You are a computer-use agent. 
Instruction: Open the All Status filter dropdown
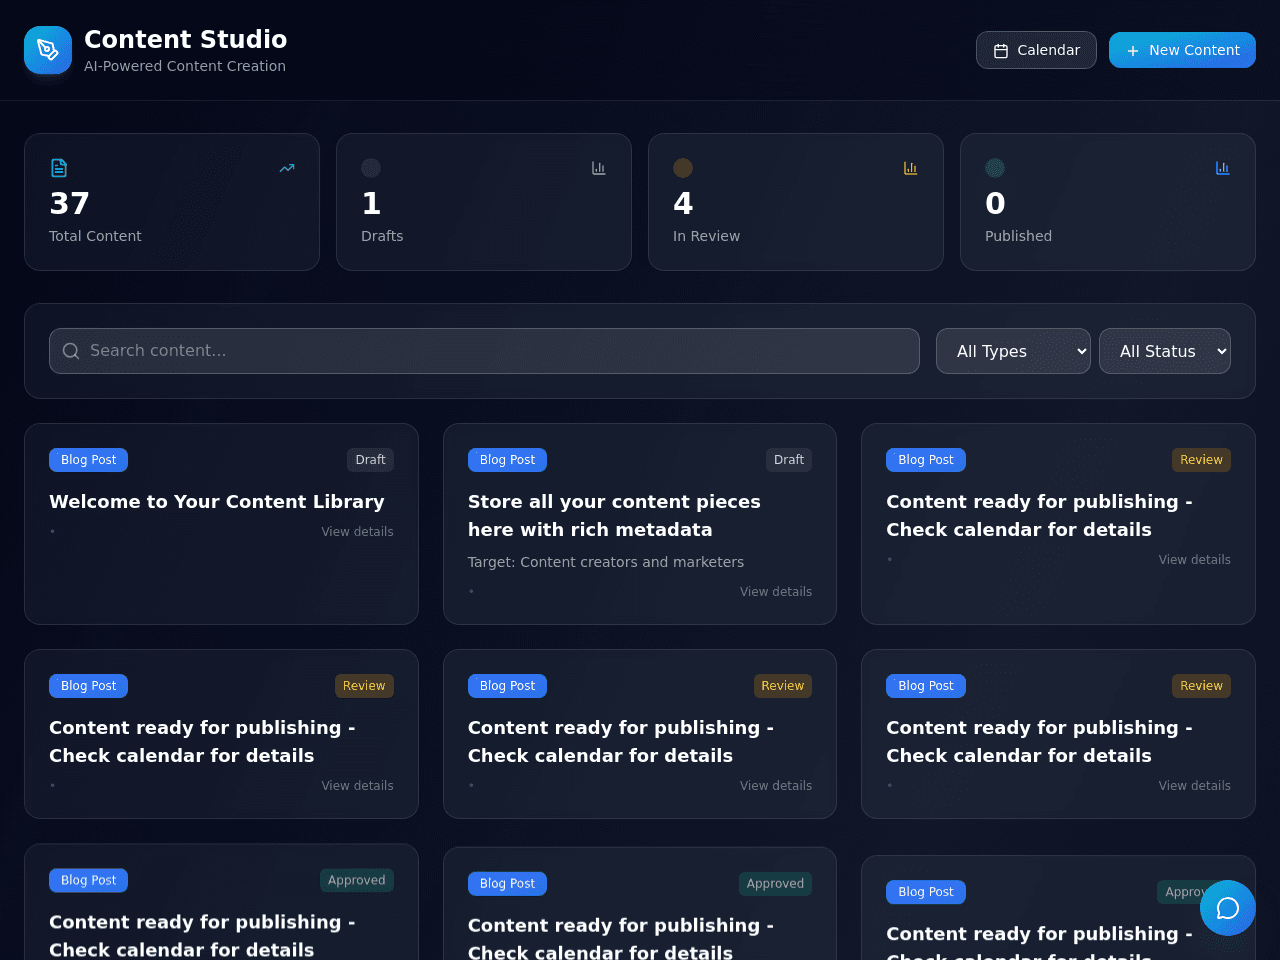point(1165,351)
